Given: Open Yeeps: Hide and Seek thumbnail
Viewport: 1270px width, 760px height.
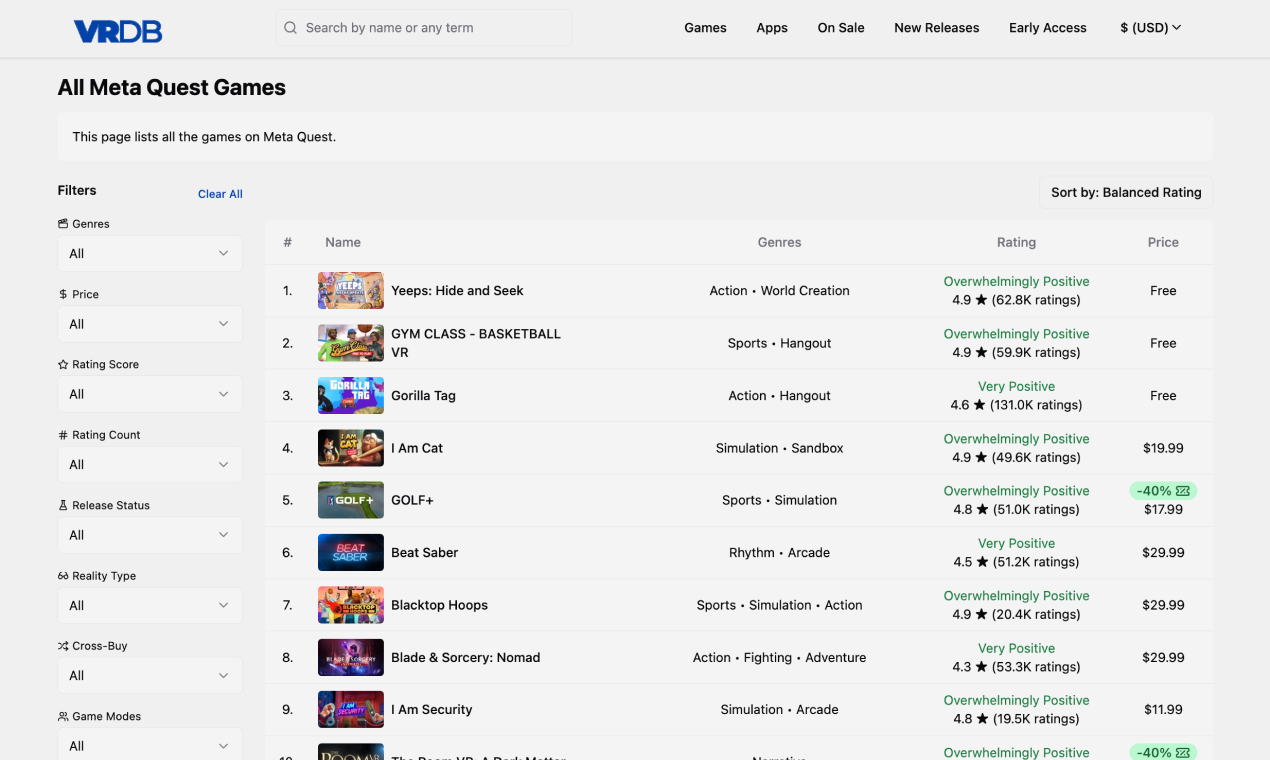Looking at the screenshot, I should tap(351, 290).
